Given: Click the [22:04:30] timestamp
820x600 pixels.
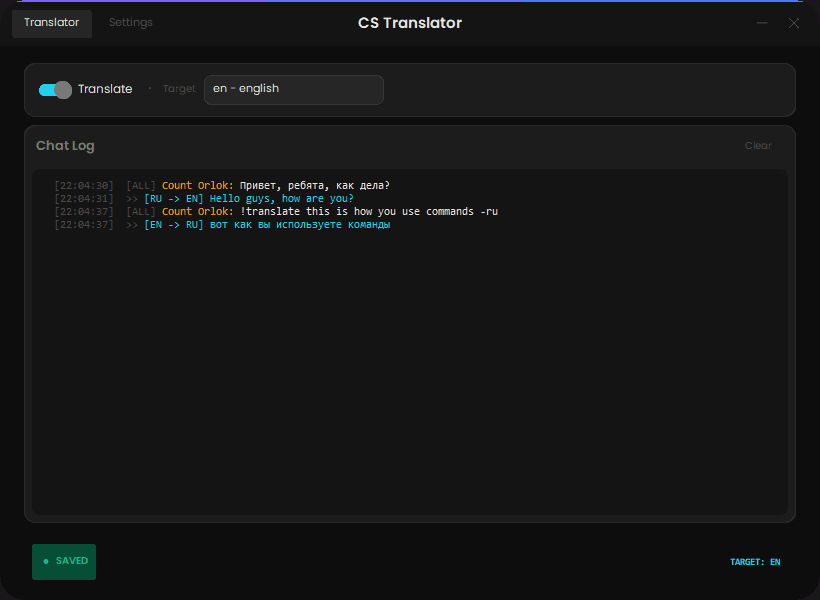Looking at the screenshot, I should tap(84, 185).
